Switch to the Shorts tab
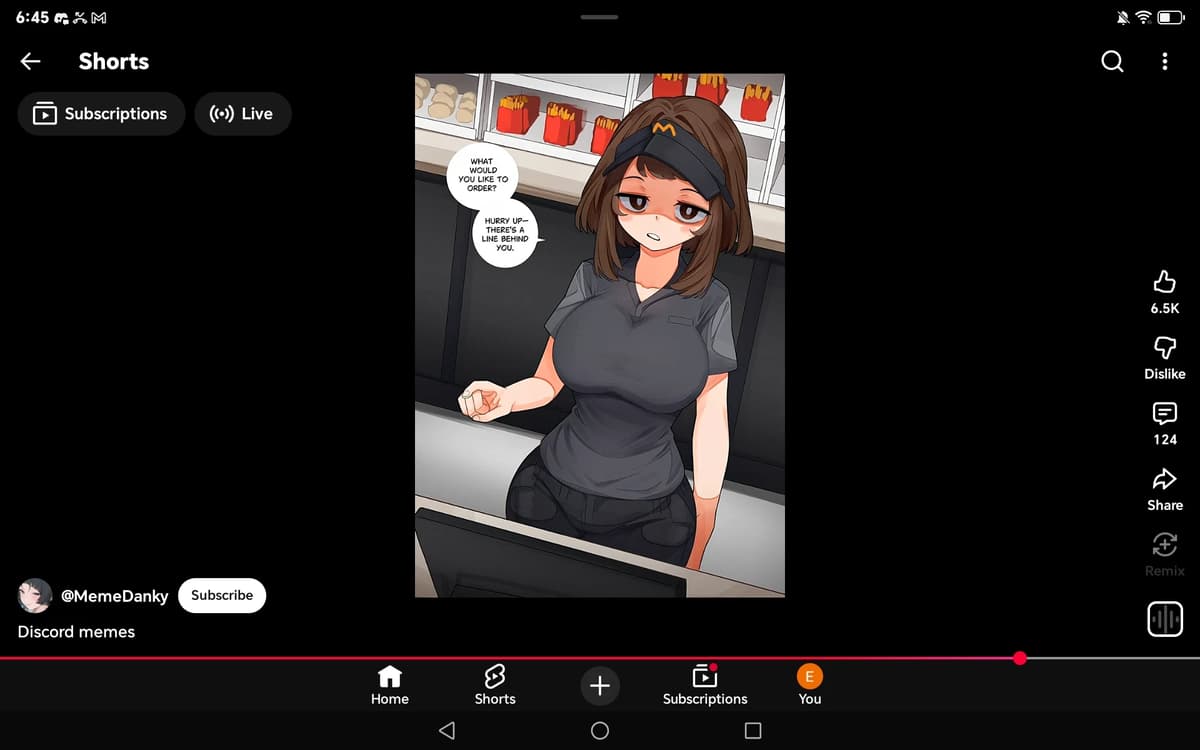Image resolution: width=1200 pixels, height=750 pixels. point(495,686)
